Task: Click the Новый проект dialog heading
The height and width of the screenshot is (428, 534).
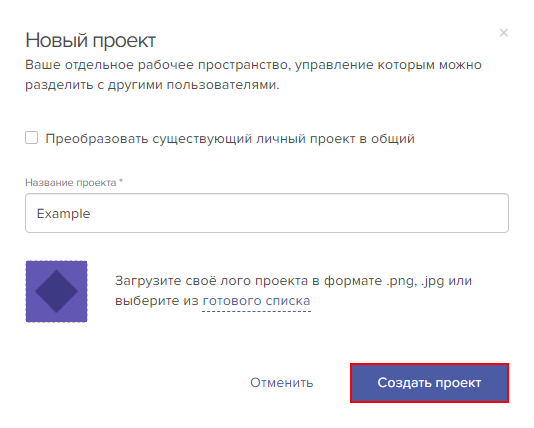Action: click(91, 40)
